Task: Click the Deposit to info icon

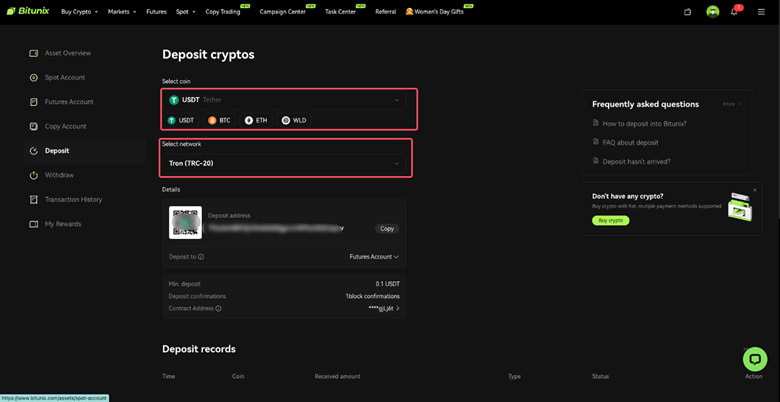Action: pos(201,257)
